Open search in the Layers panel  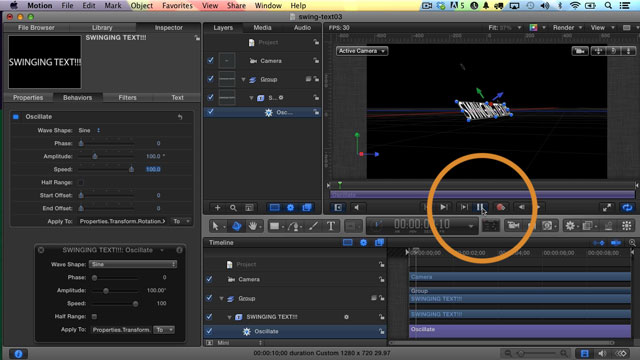233,208
